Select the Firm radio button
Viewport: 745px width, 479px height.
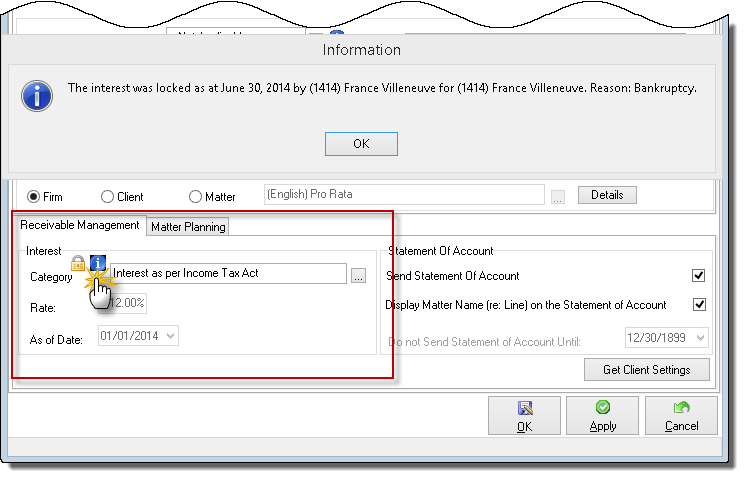point(33,197)
